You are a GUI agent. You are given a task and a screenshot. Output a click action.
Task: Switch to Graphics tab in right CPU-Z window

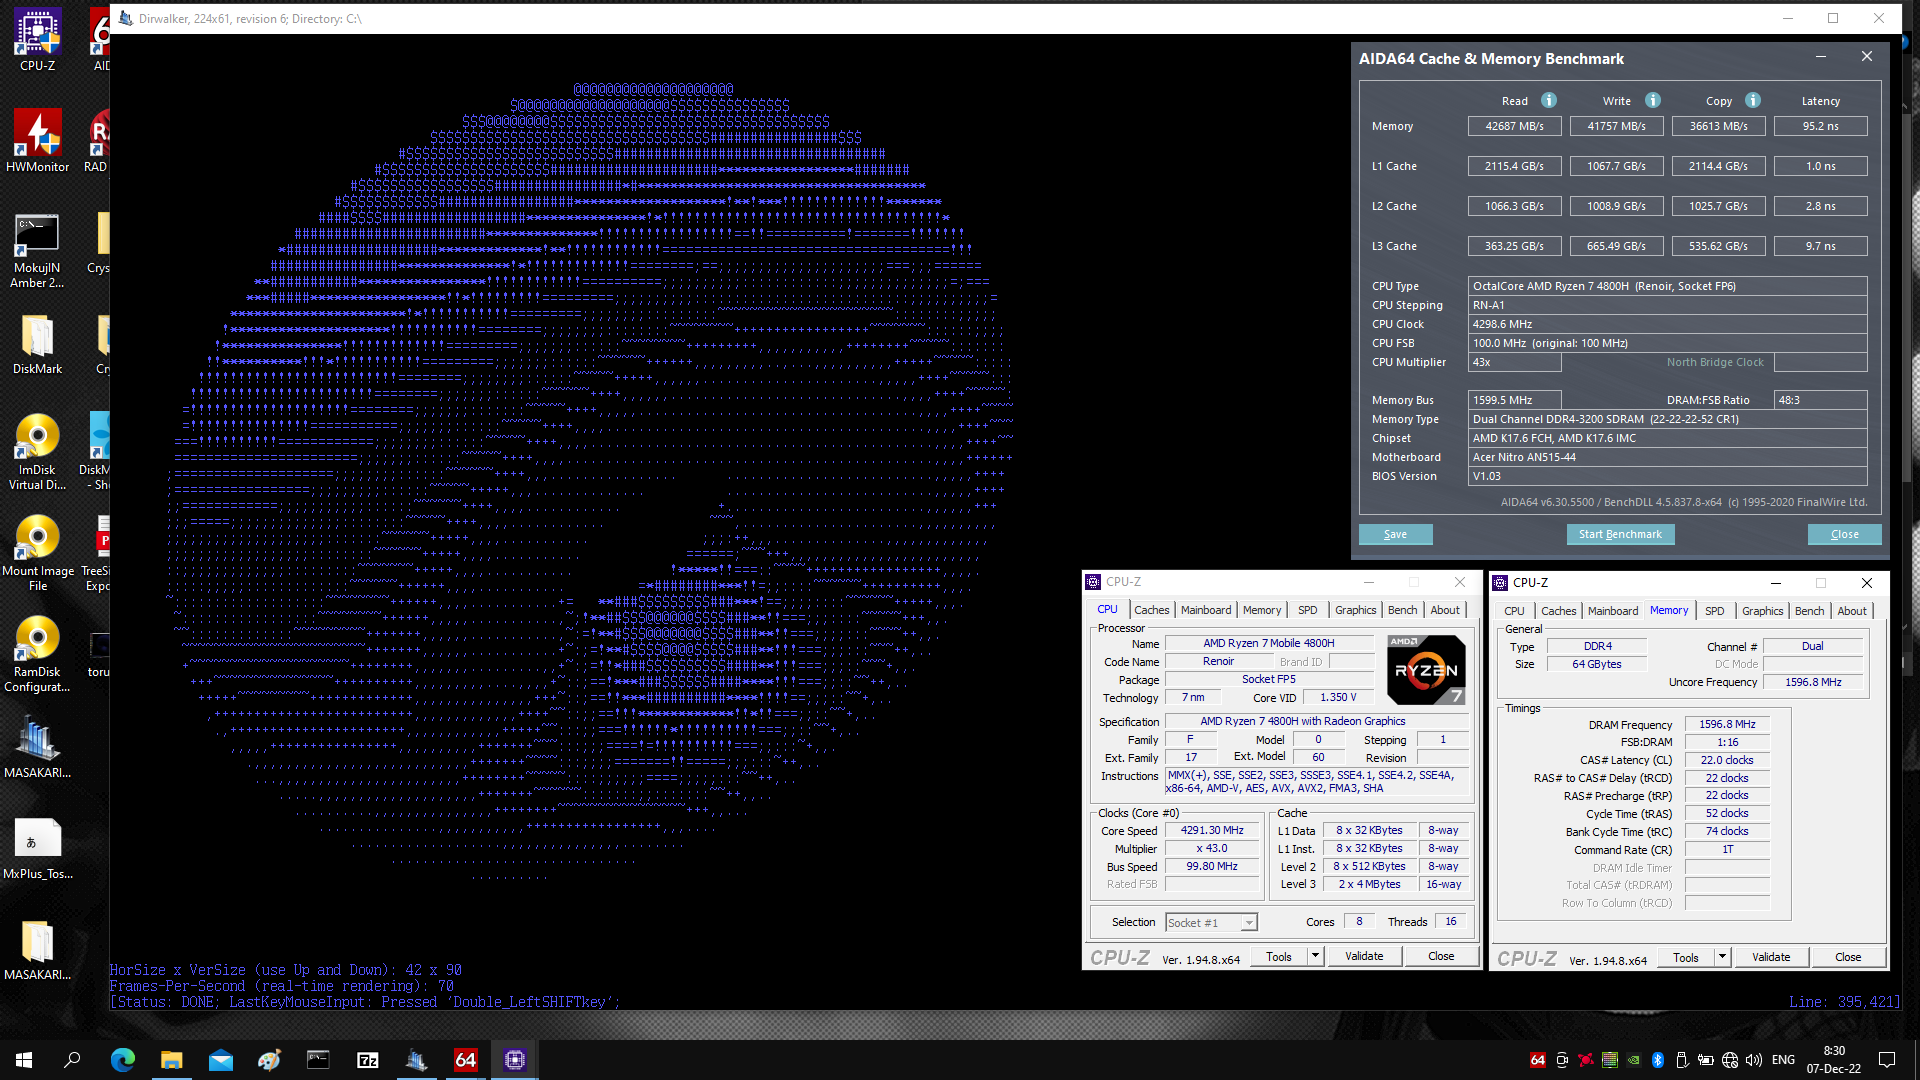(1762, 611)
